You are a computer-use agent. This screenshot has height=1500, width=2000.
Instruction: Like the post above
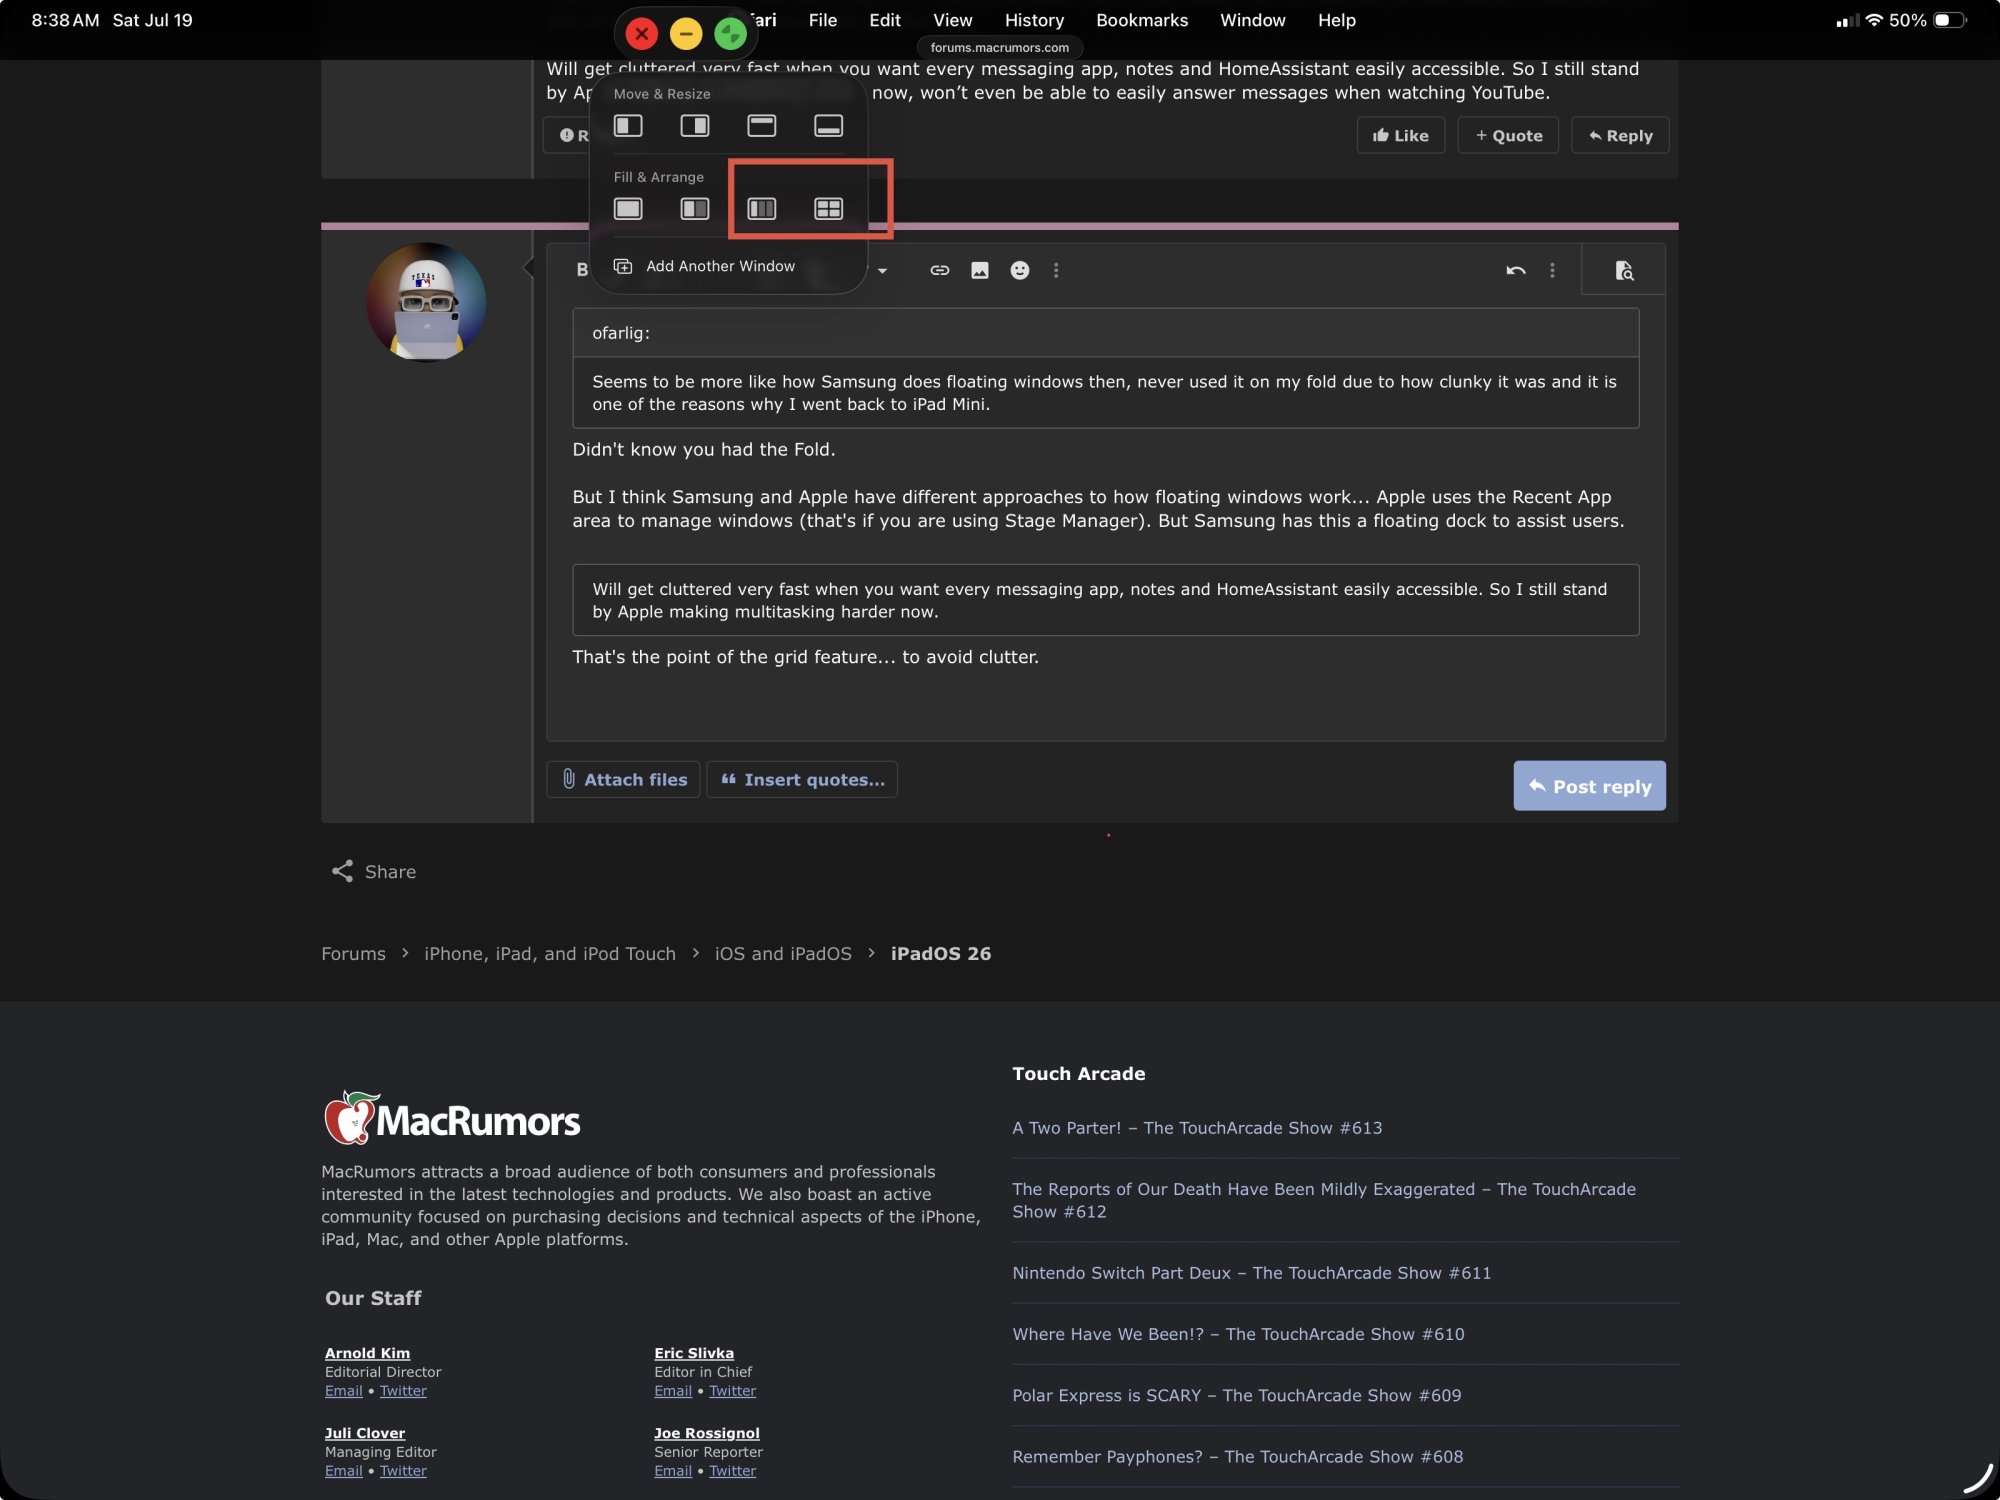click(1401, 136)
